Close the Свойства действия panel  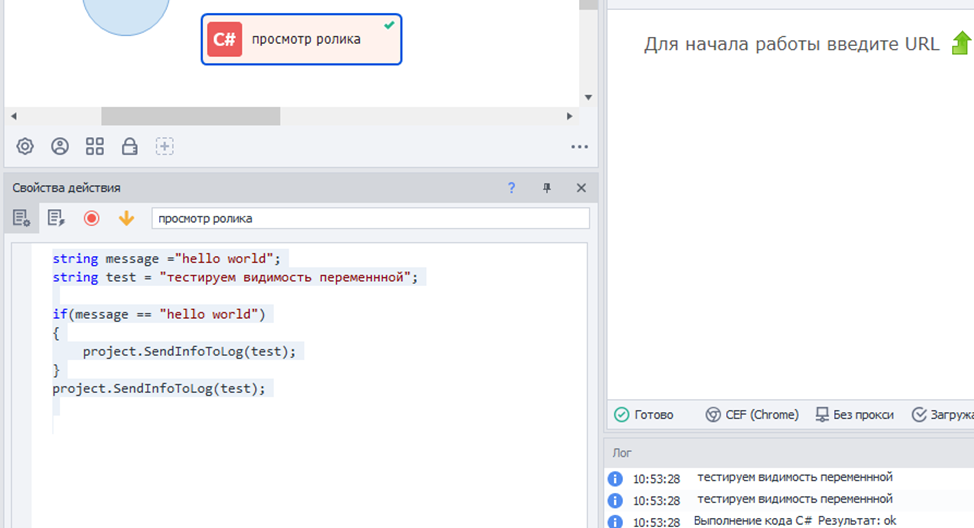click(x=581, y=188)
